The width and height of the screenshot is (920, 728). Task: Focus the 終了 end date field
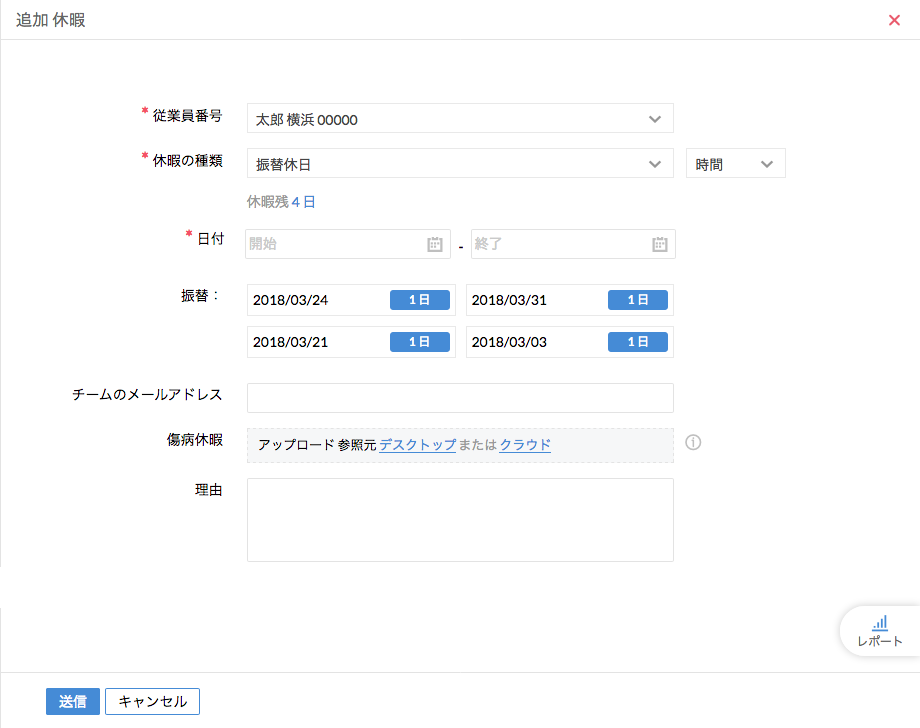[560, 244]
